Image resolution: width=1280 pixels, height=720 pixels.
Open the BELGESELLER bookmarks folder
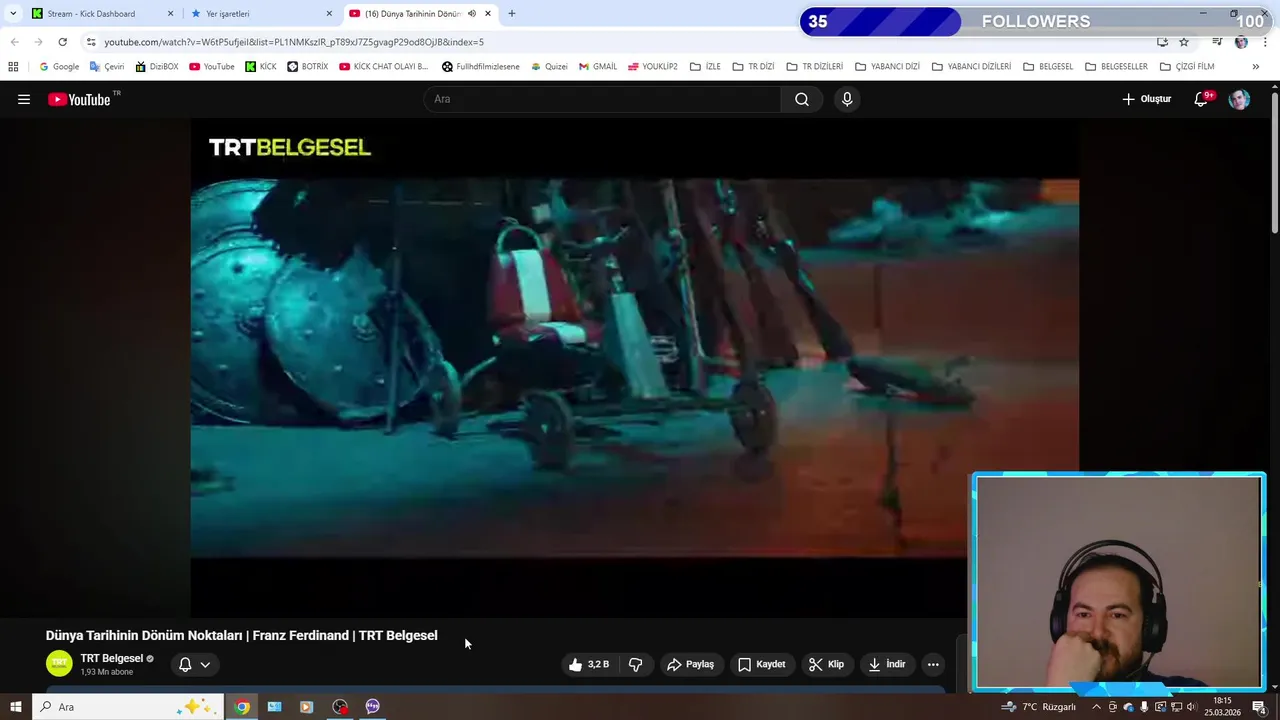(1116, 67)
